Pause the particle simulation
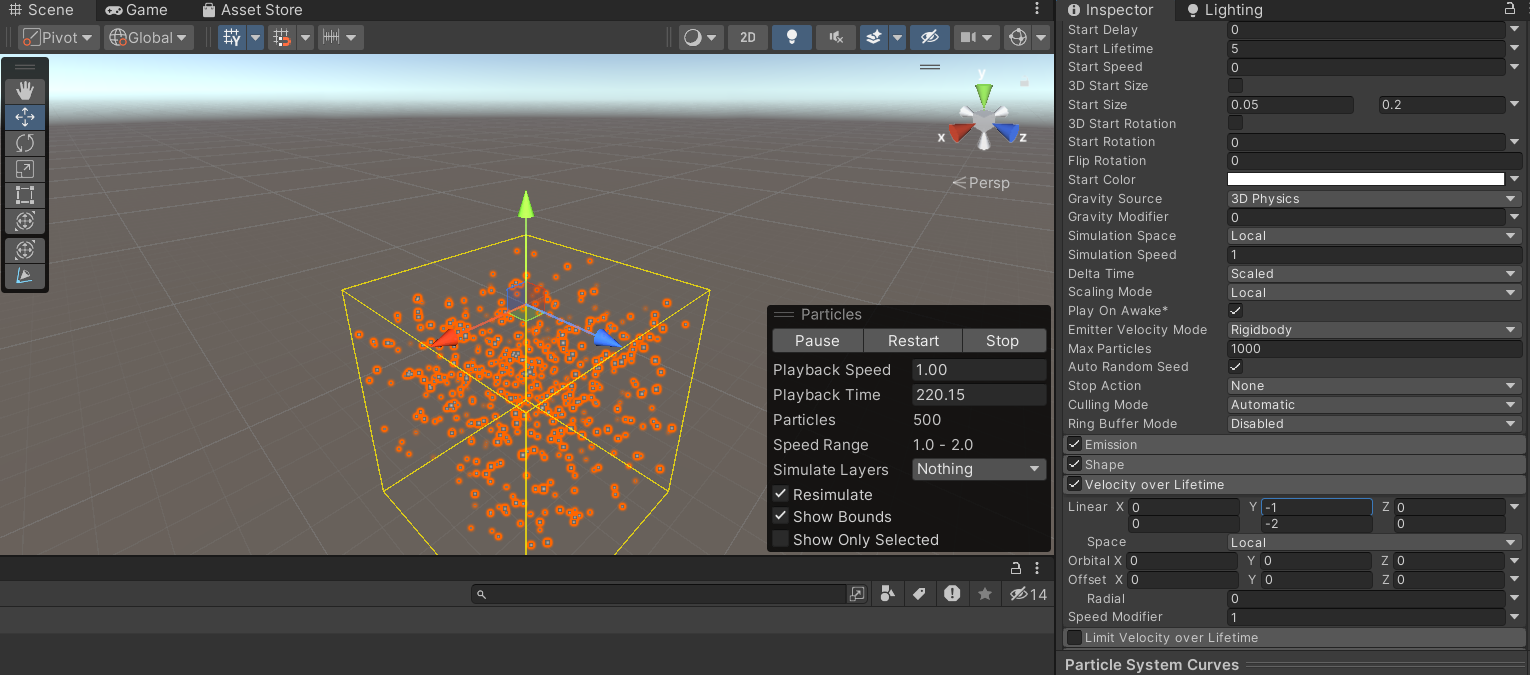The image size is (1530, 675). pos(817,341)
